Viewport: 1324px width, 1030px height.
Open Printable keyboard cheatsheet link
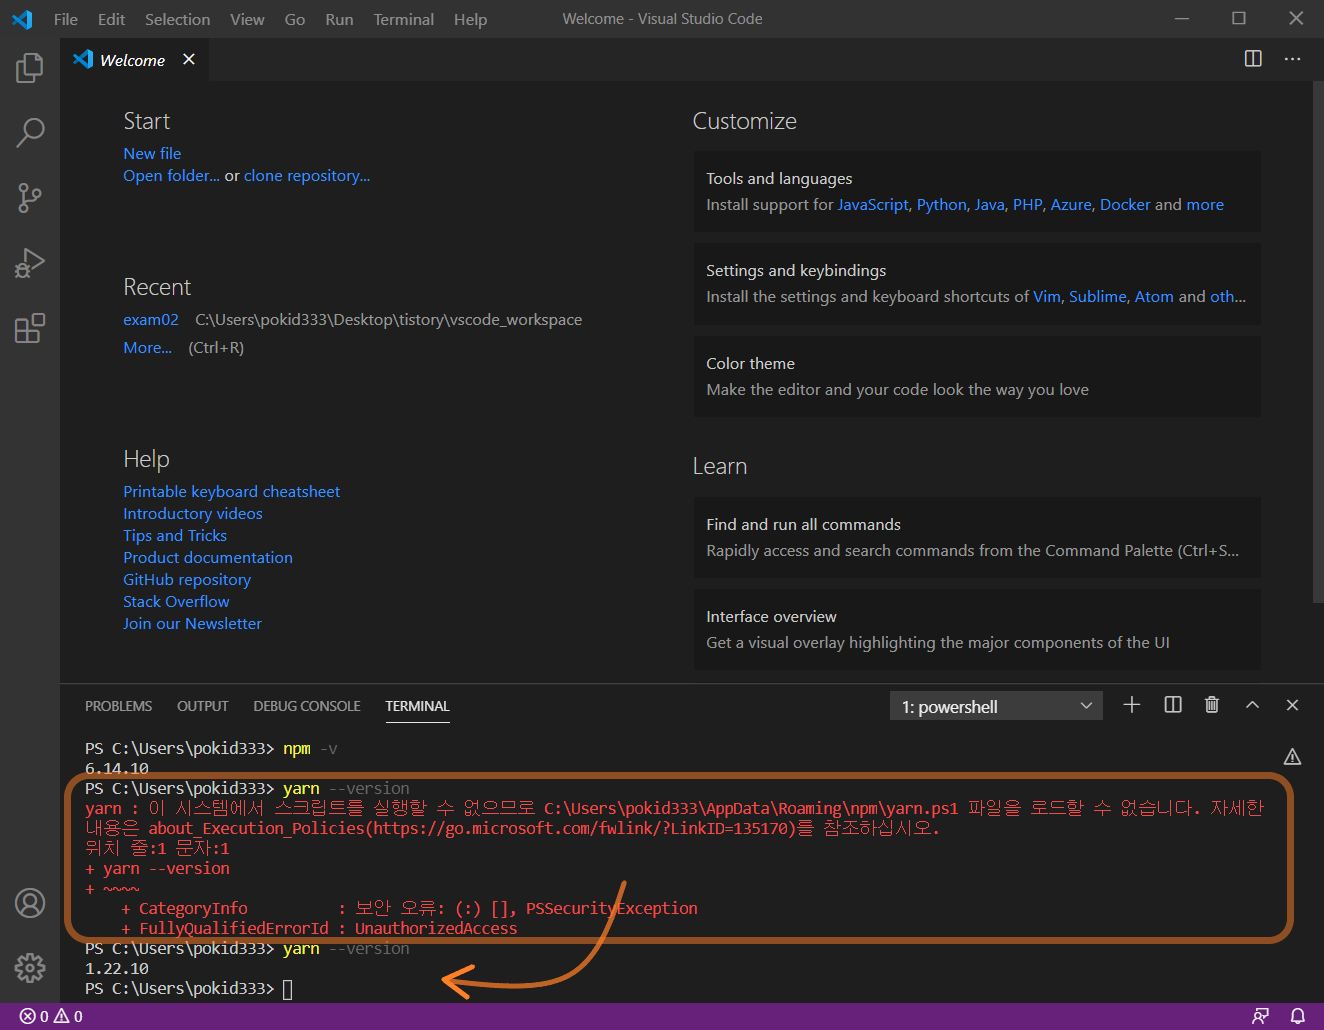231,491
